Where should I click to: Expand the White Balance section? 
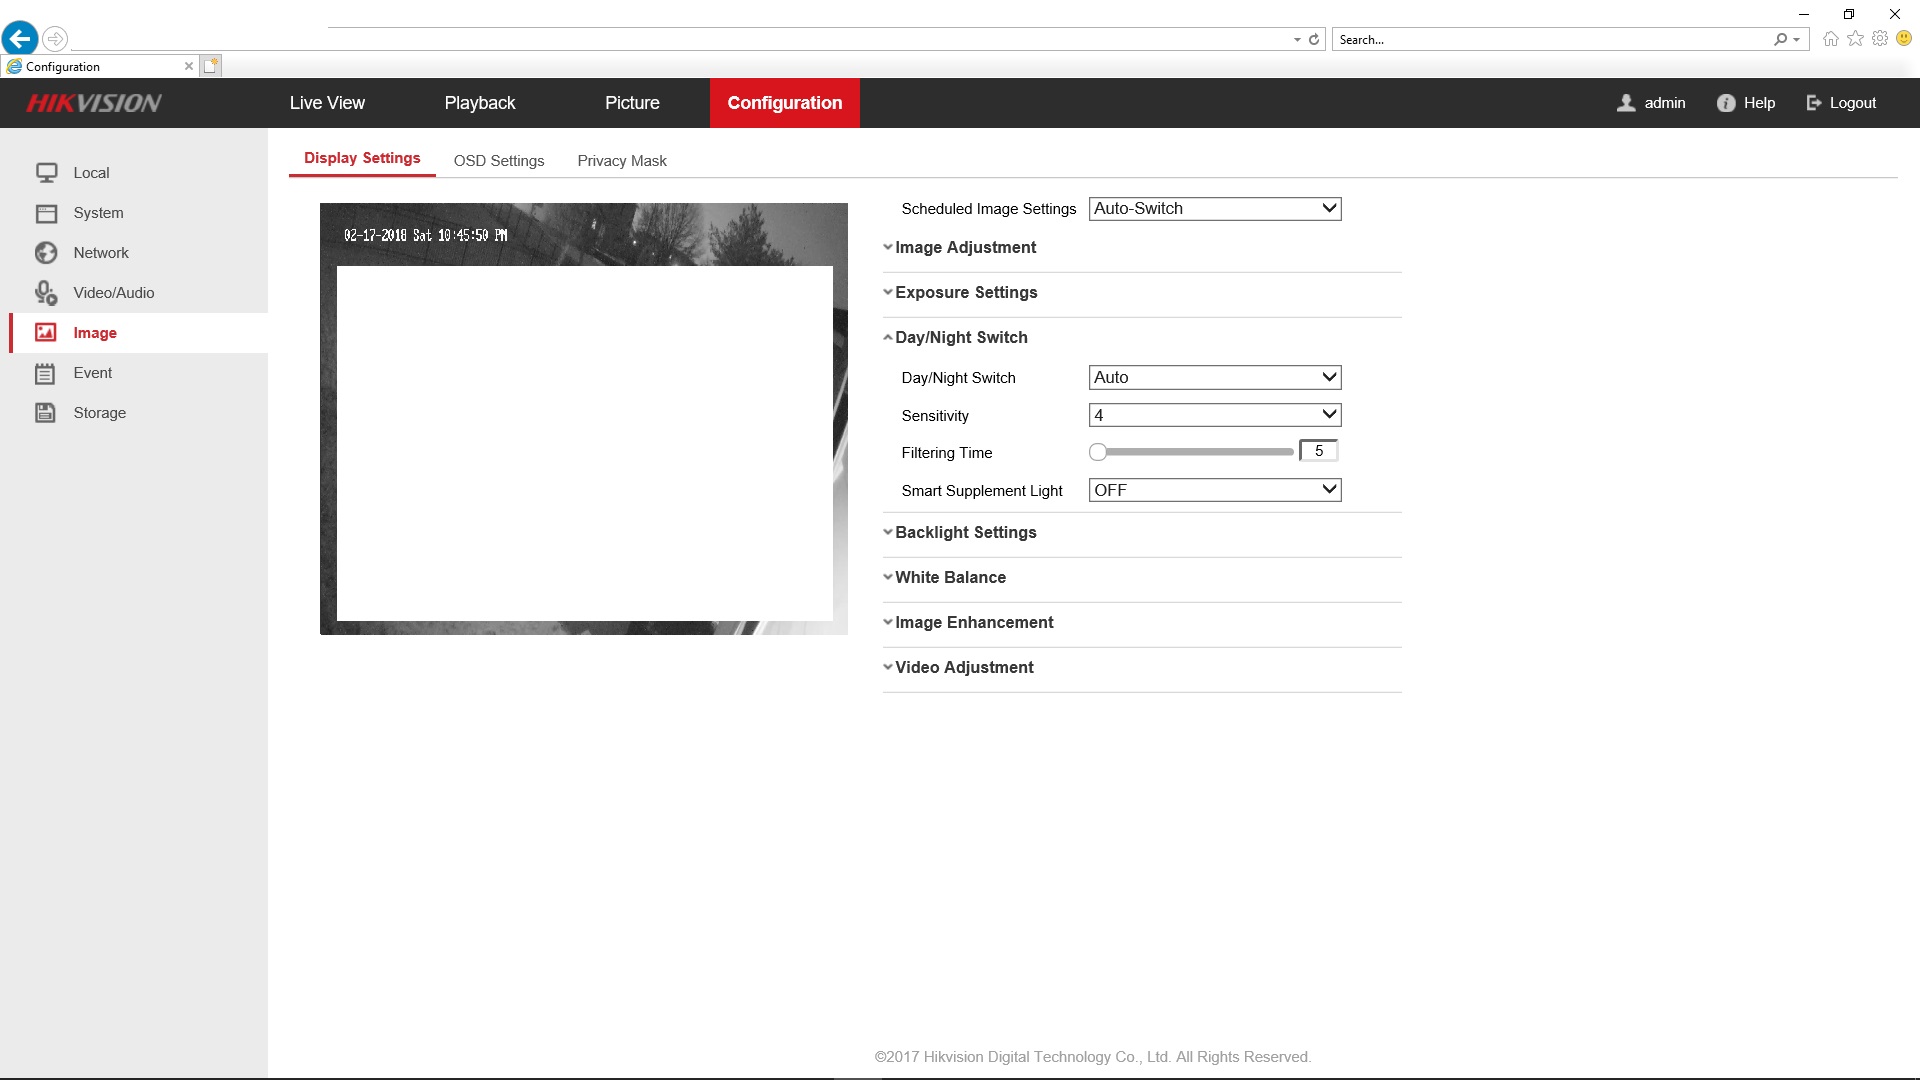[x=950, y=578]
